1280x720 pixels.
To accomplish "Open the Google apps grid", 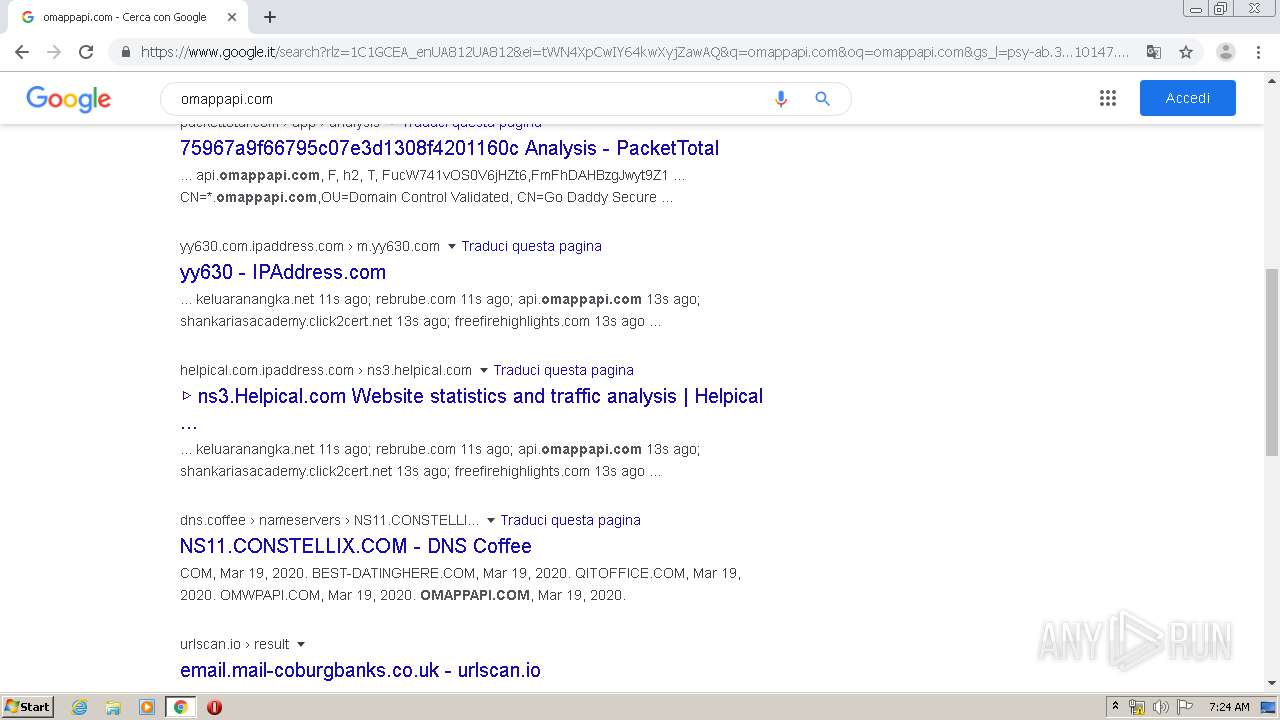I will coord(1108,98).
